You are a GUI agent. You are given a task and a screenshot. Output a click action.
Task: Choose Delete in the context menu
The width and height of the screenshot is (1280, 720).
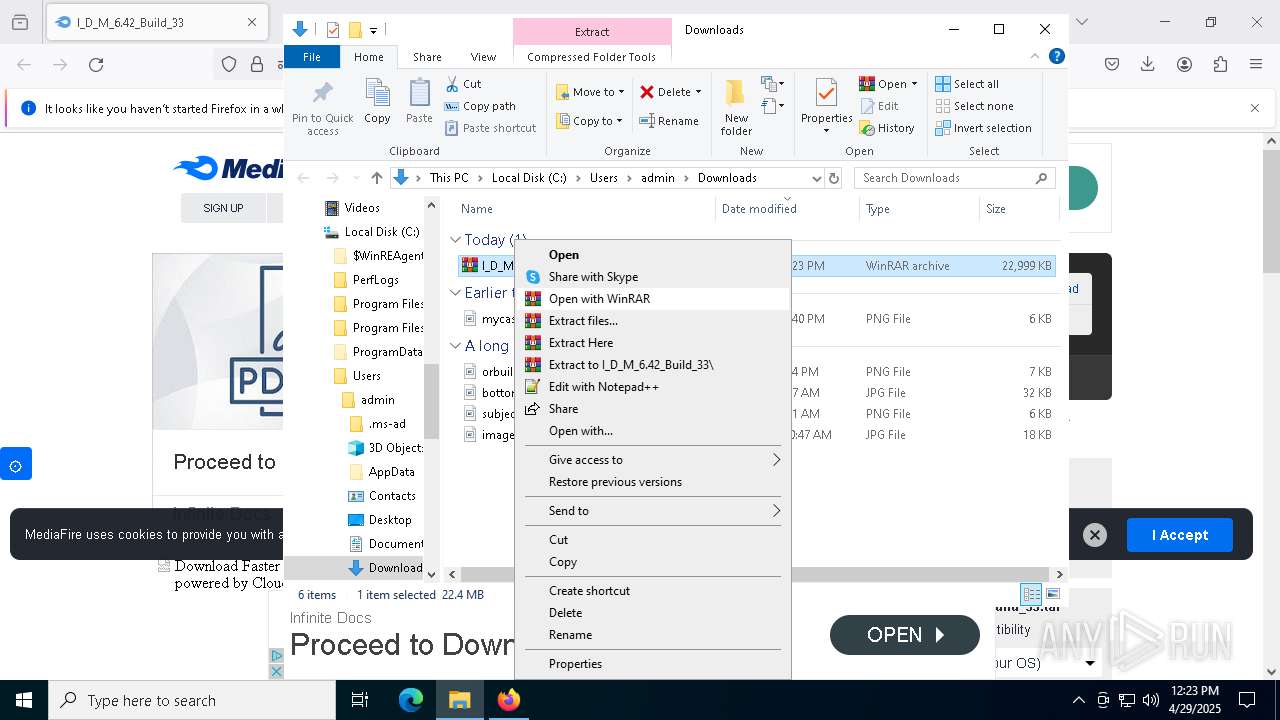click(x=653, y=613)
